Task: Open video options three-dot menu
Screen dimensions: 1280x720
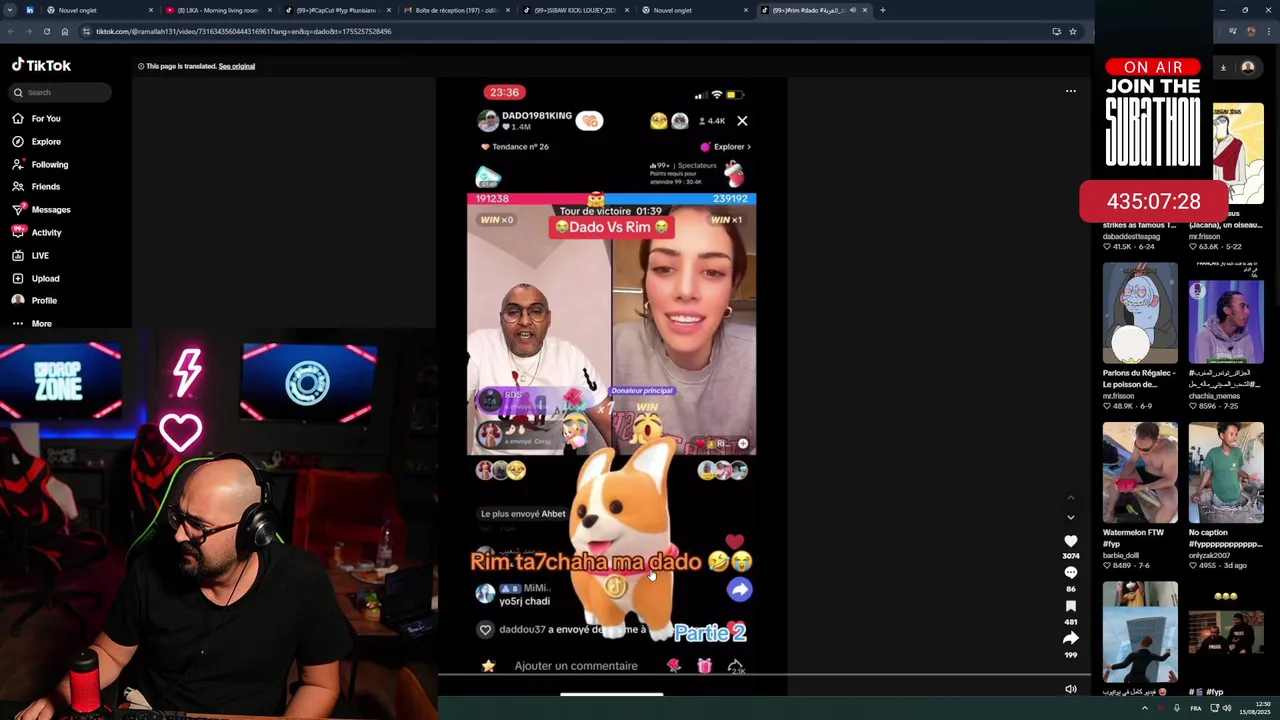Action: point(1070,91)
